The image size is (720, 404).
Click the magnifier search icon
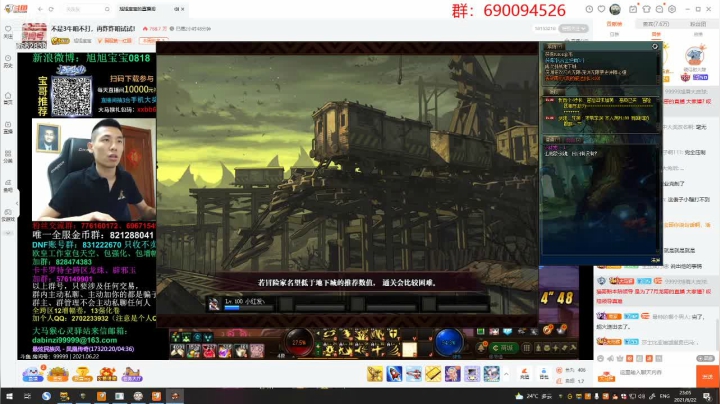click(107, 9)
